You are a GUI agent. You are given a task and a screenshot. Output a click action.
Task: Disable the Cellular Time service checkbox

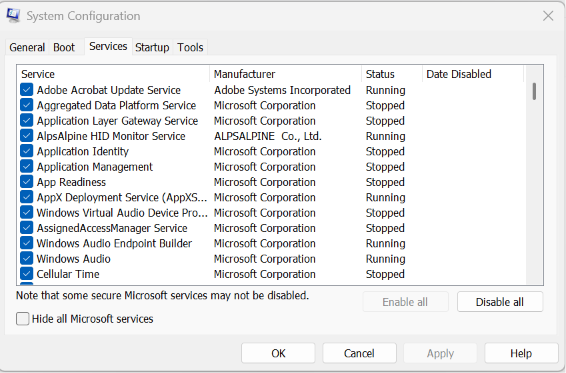coord(27,274)
